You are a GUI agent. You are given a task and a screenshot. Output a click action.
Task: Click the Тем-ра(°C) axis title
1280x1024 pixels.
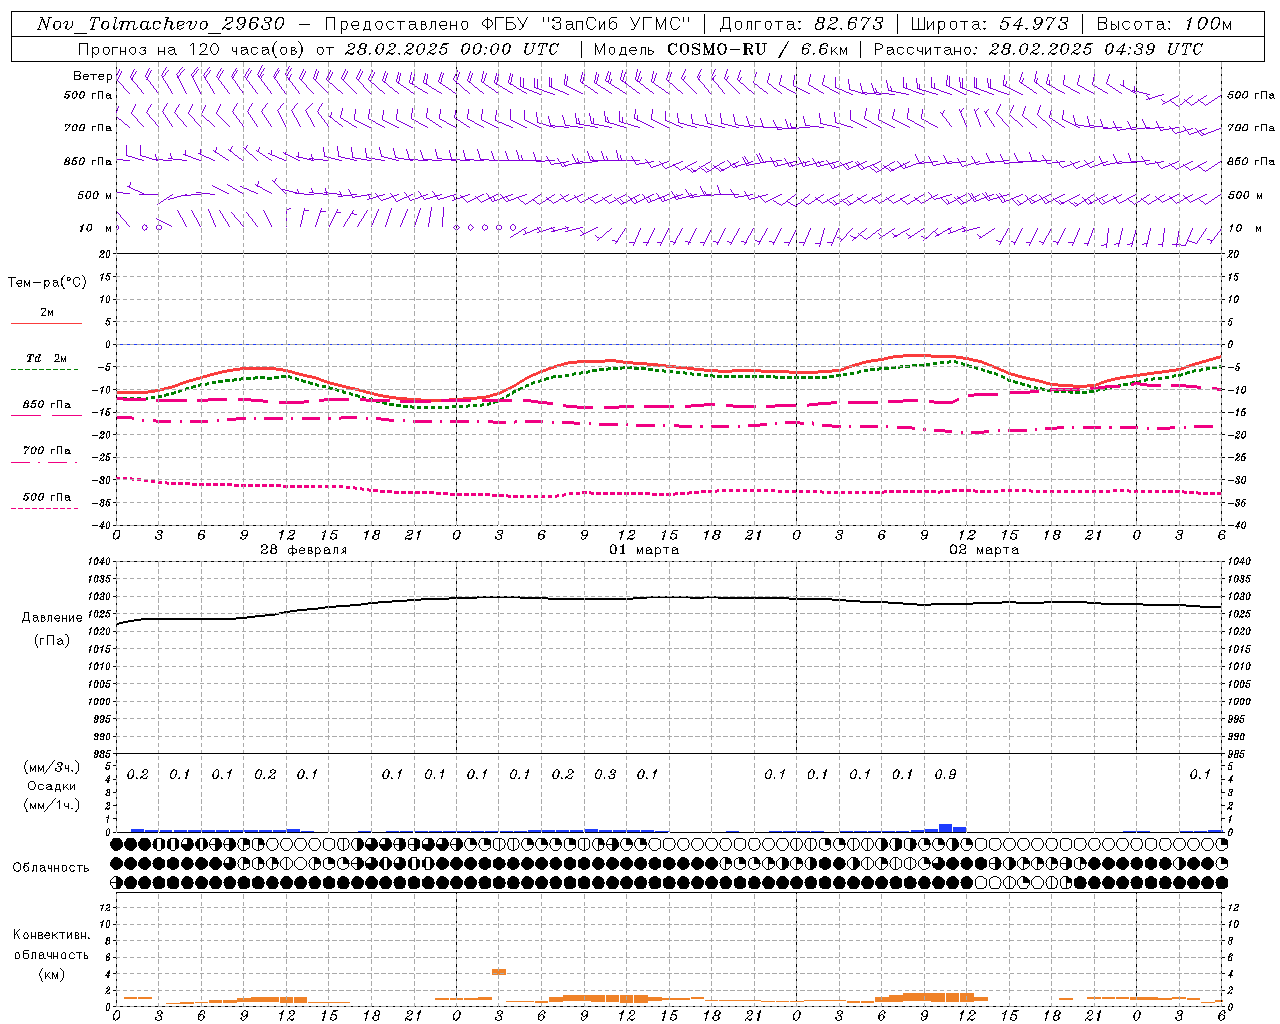47,283
